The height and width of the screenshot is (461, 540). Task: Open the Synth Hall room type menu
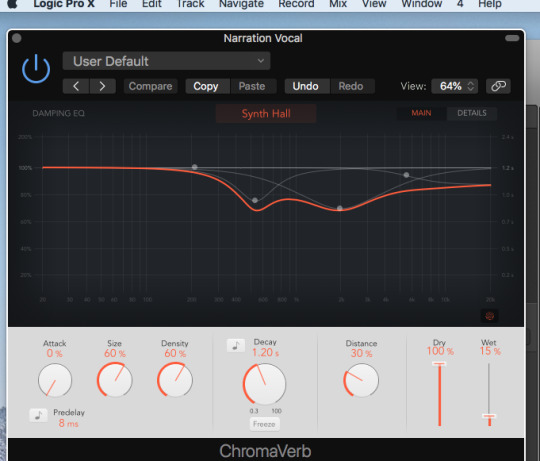click(x=266, y=114)
